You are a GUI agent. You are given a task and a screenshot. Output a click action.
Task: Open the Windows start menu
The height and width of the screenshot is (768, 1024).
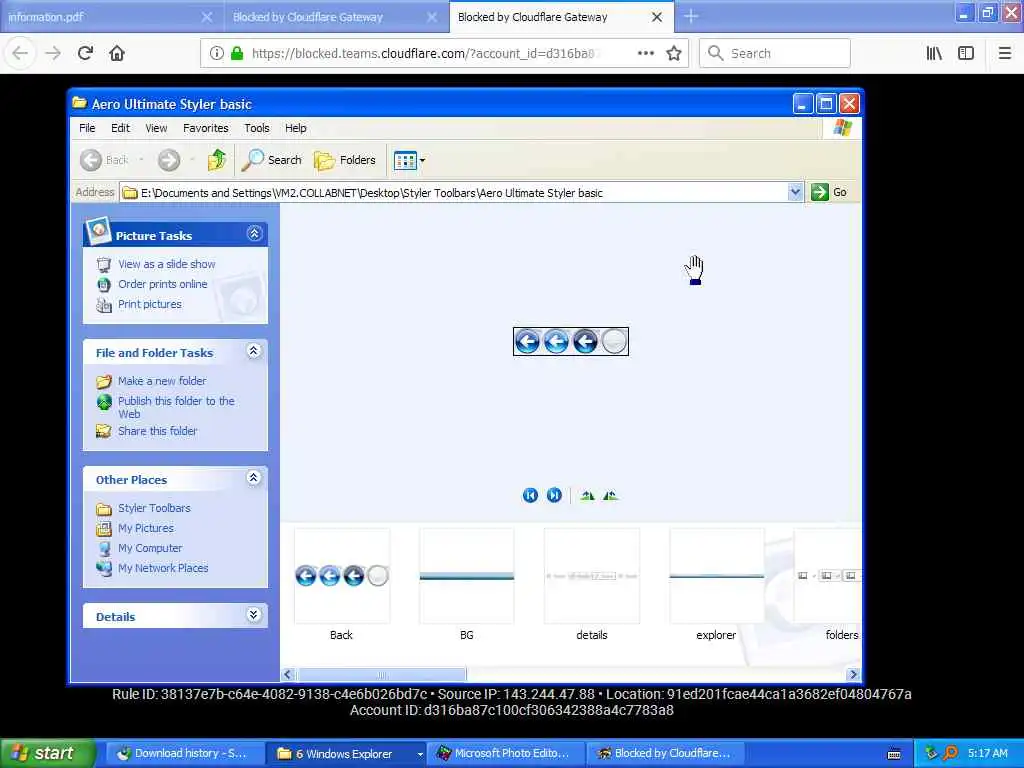pyautogui.click(x=48, y=753)
